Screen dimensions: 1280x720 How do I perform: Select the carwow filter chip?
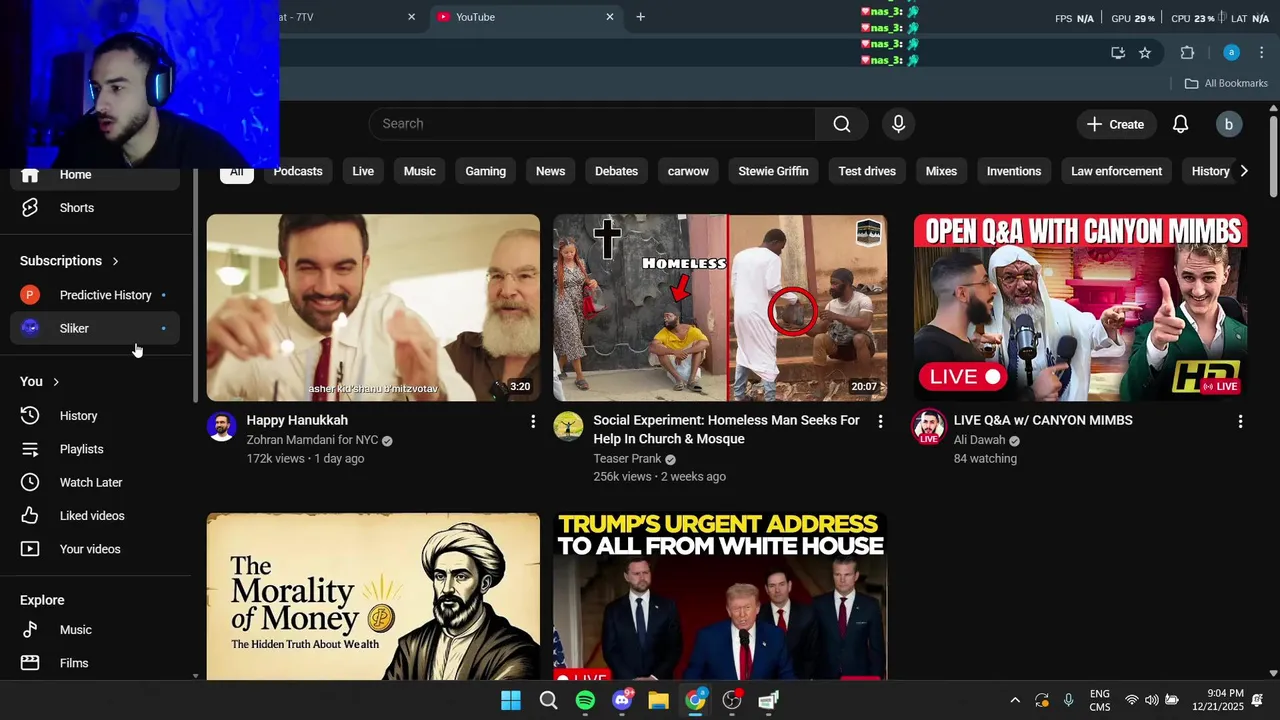click(x=688, y=171)
